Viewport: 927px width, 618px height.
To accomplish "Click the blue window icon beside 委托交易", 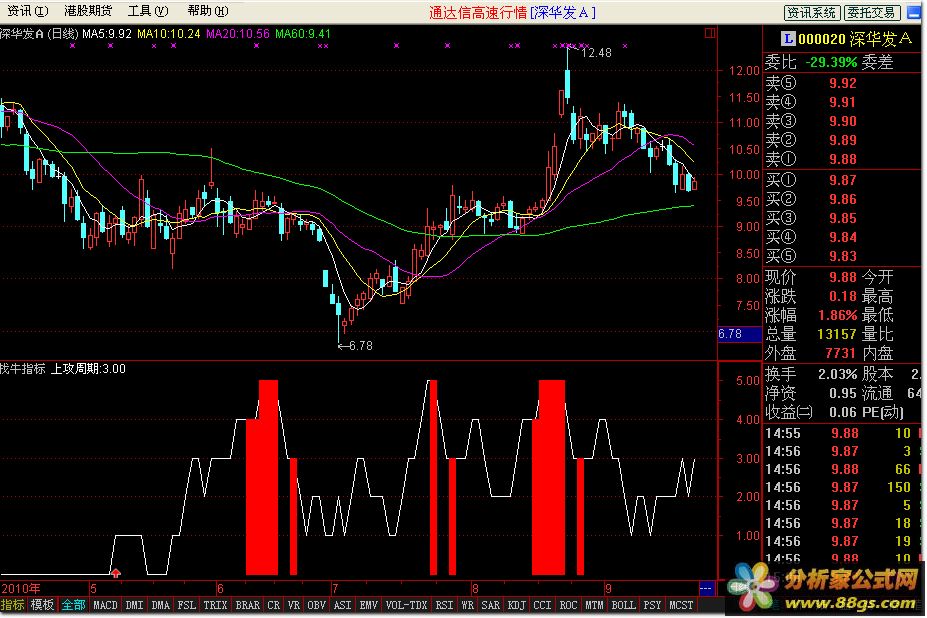I will pyautogui.click(x=914, y=12).
